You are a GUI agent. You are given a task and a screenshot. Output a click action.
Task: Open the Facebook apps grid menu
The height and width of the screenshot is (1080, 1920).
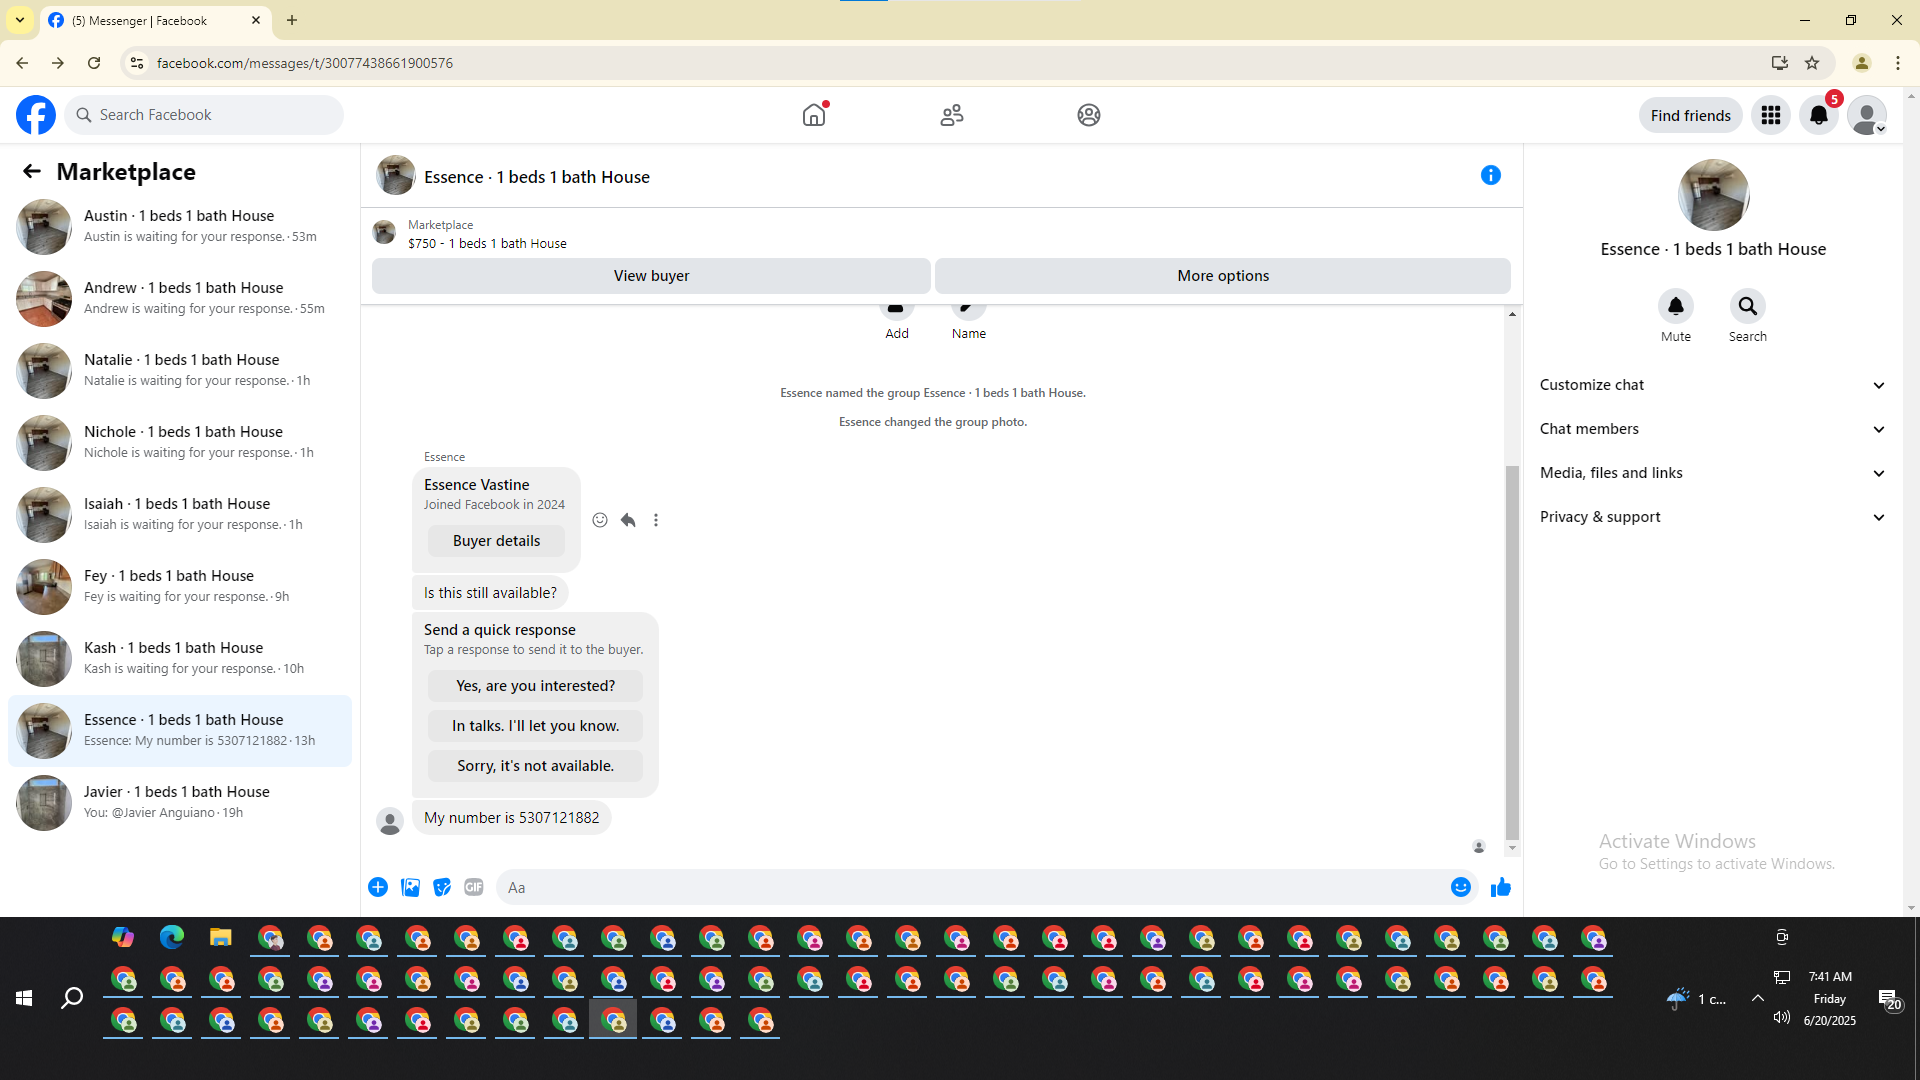(x=1770, y=115)
